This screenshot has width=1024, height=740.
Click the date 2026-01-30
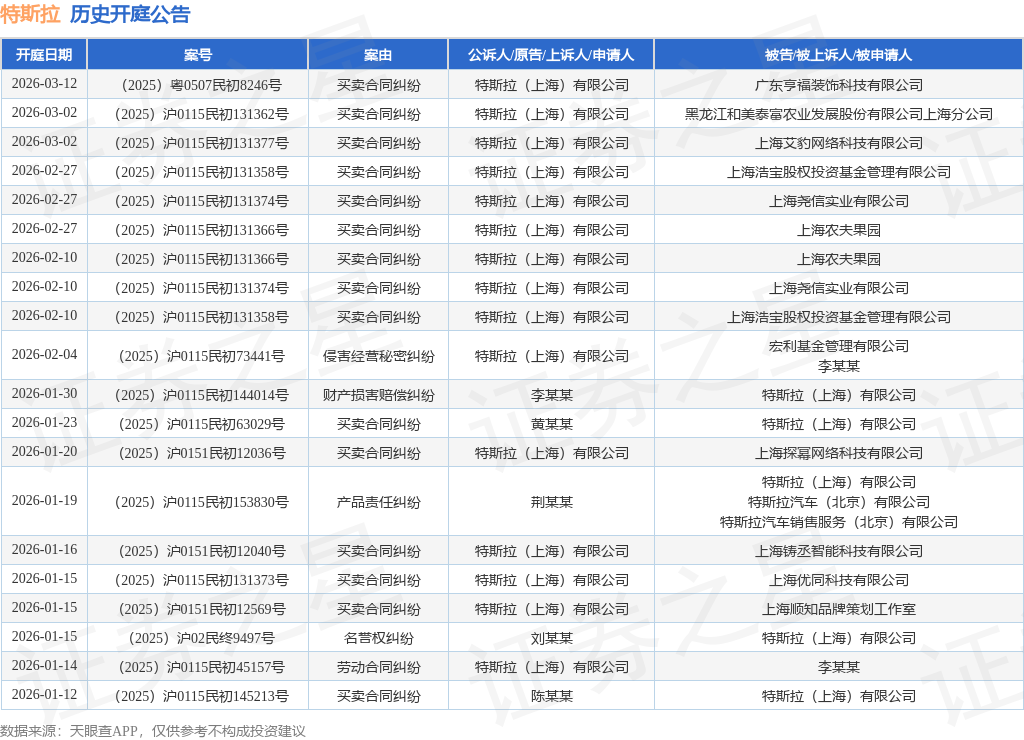pos(44,393)
